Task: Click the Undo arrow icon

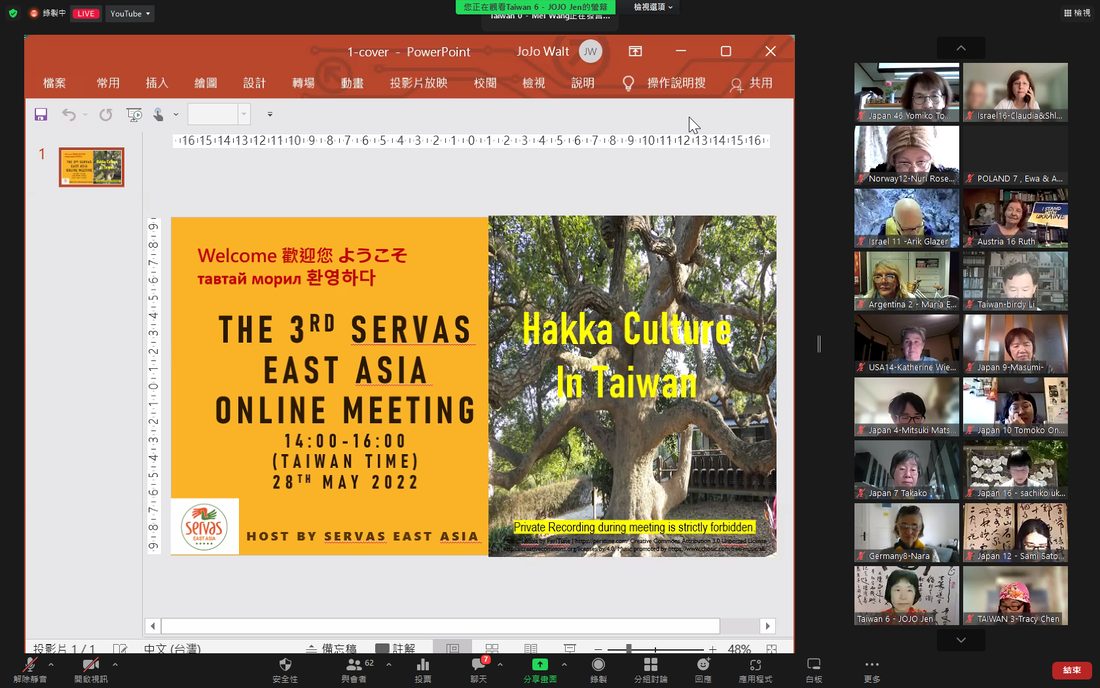Action: pyautogui.click(x=69, y=114)
